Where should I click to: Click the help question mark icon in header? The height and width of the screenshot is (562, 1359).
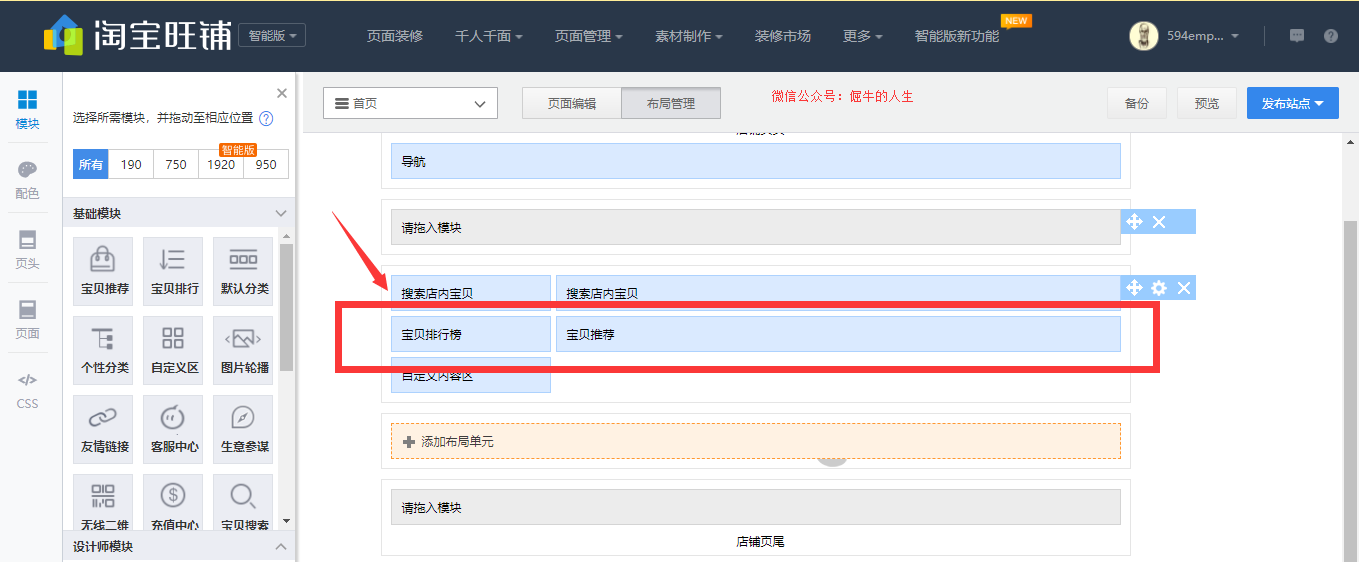[1330, 36]
